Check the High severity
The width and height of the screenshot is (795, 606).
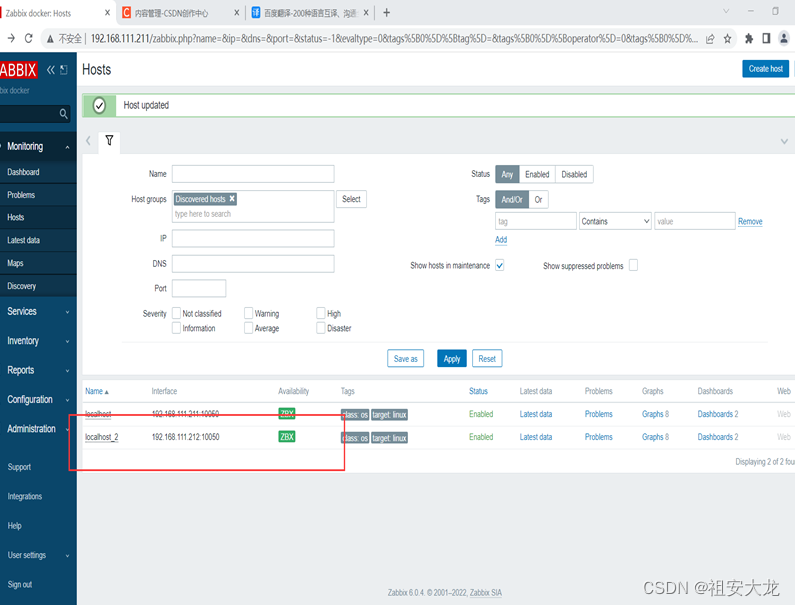(321, 313)
